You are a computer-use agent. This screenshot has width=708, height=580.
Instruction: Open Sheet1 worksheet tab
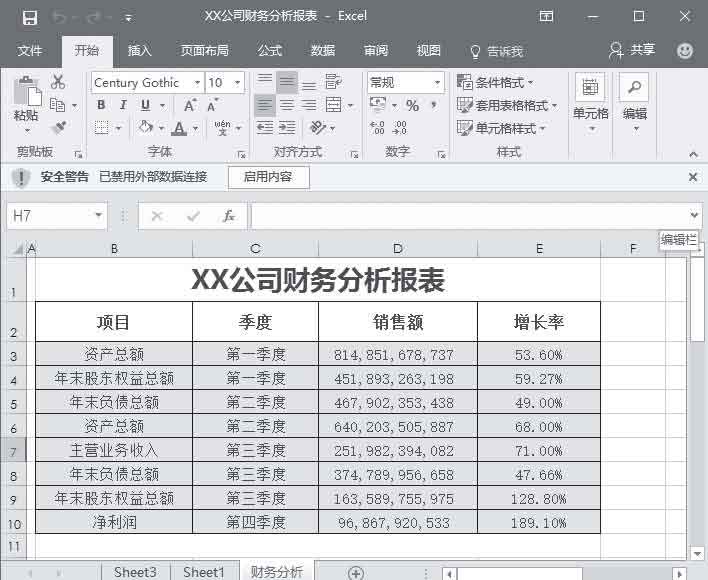click(204, 572)
